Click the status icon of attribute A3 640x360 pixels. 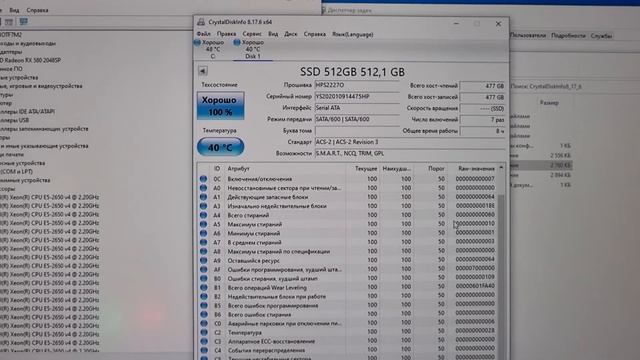203,206
